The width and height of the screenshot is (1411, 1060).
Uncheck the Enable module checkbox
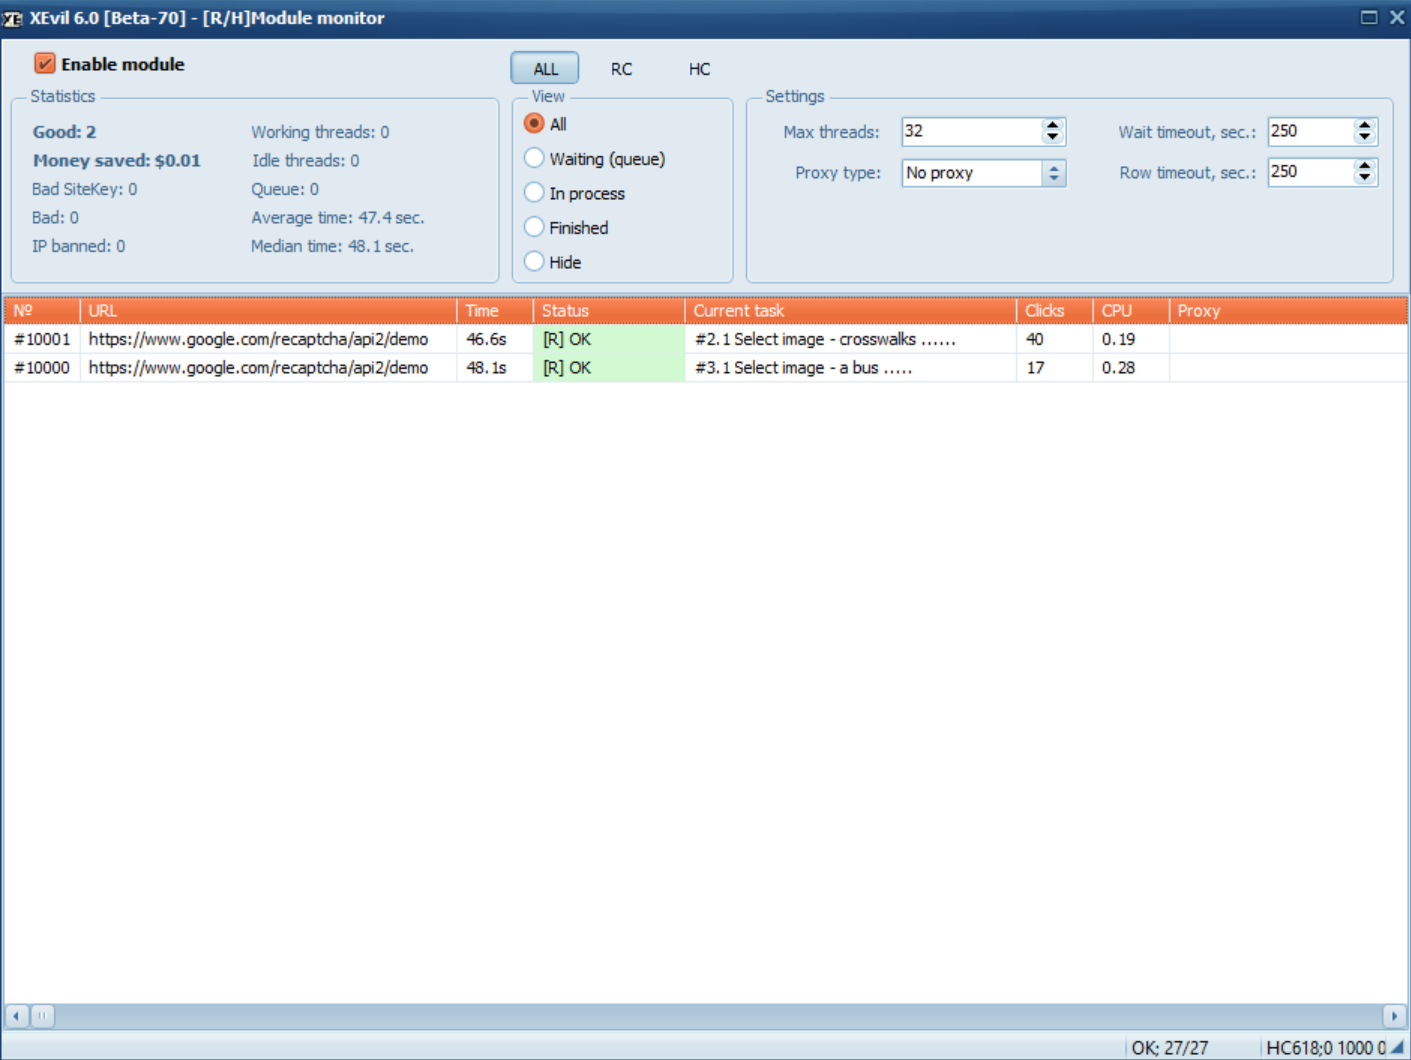click(45, 64)
